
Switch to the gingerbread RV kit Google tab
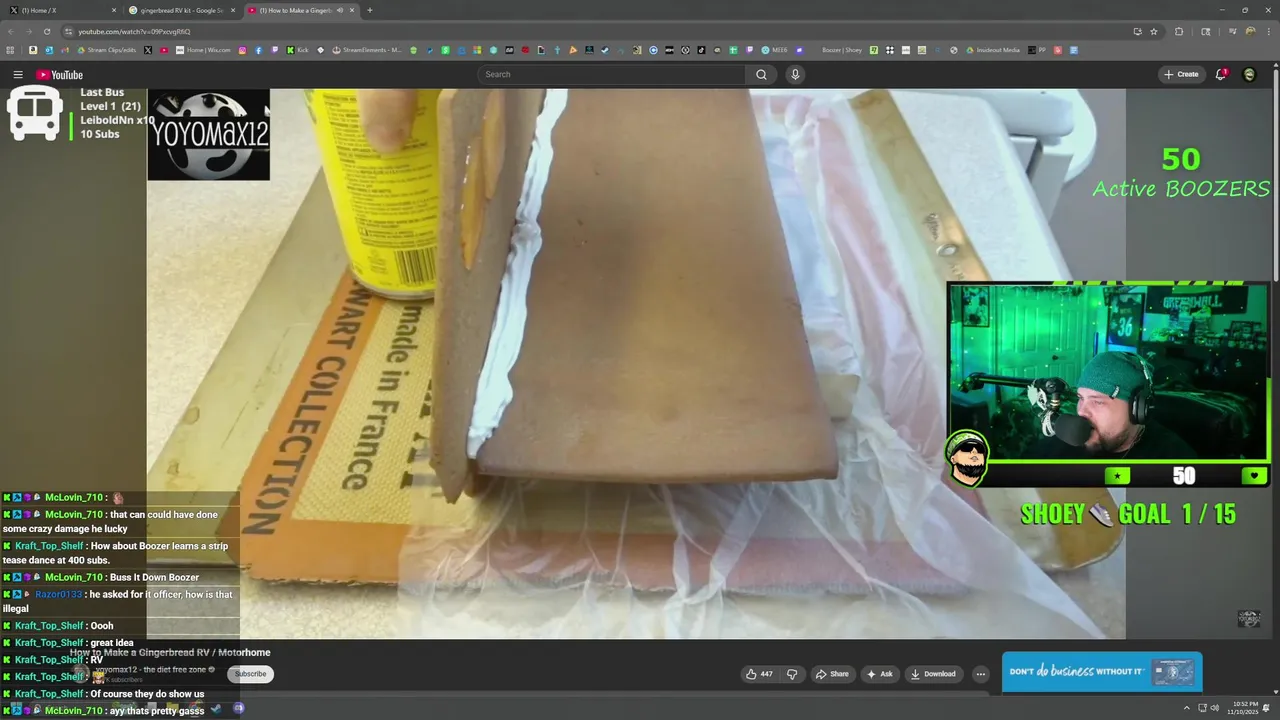pyautogui.click(x=180, y=10)
